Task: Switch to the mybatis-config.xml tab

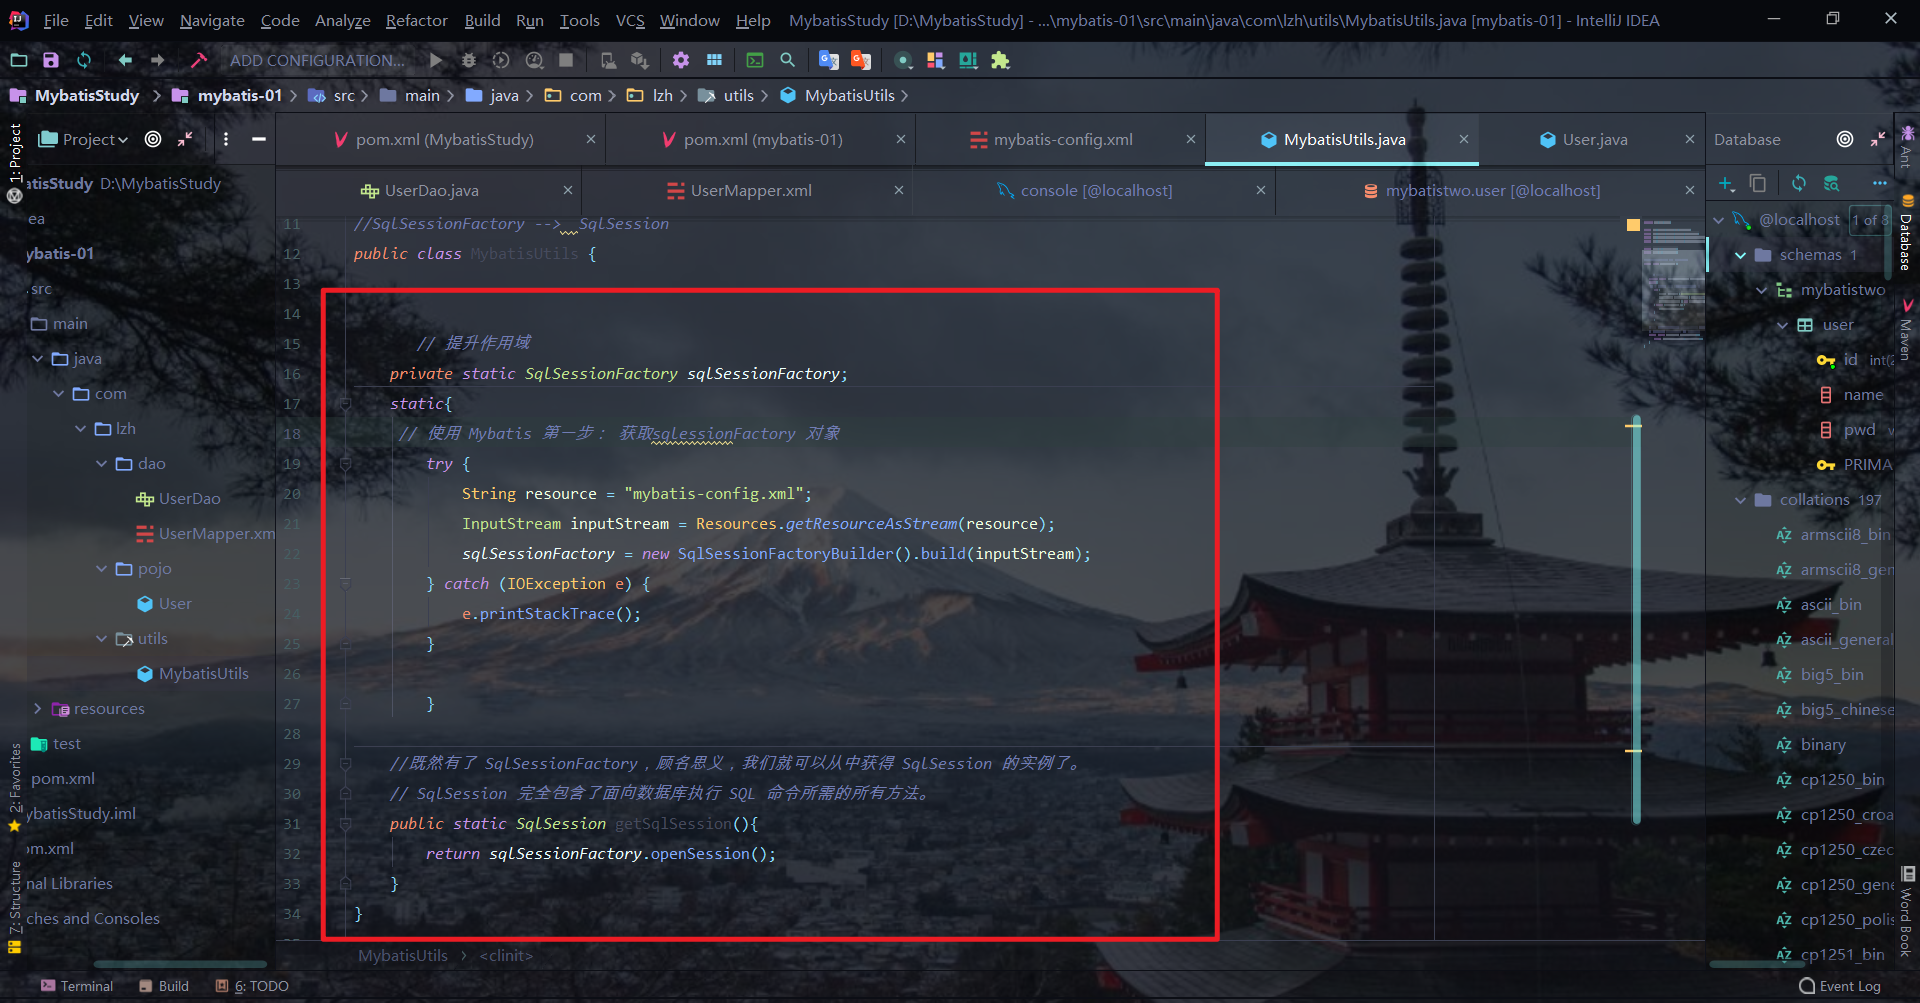Action: pos(1062,140)
